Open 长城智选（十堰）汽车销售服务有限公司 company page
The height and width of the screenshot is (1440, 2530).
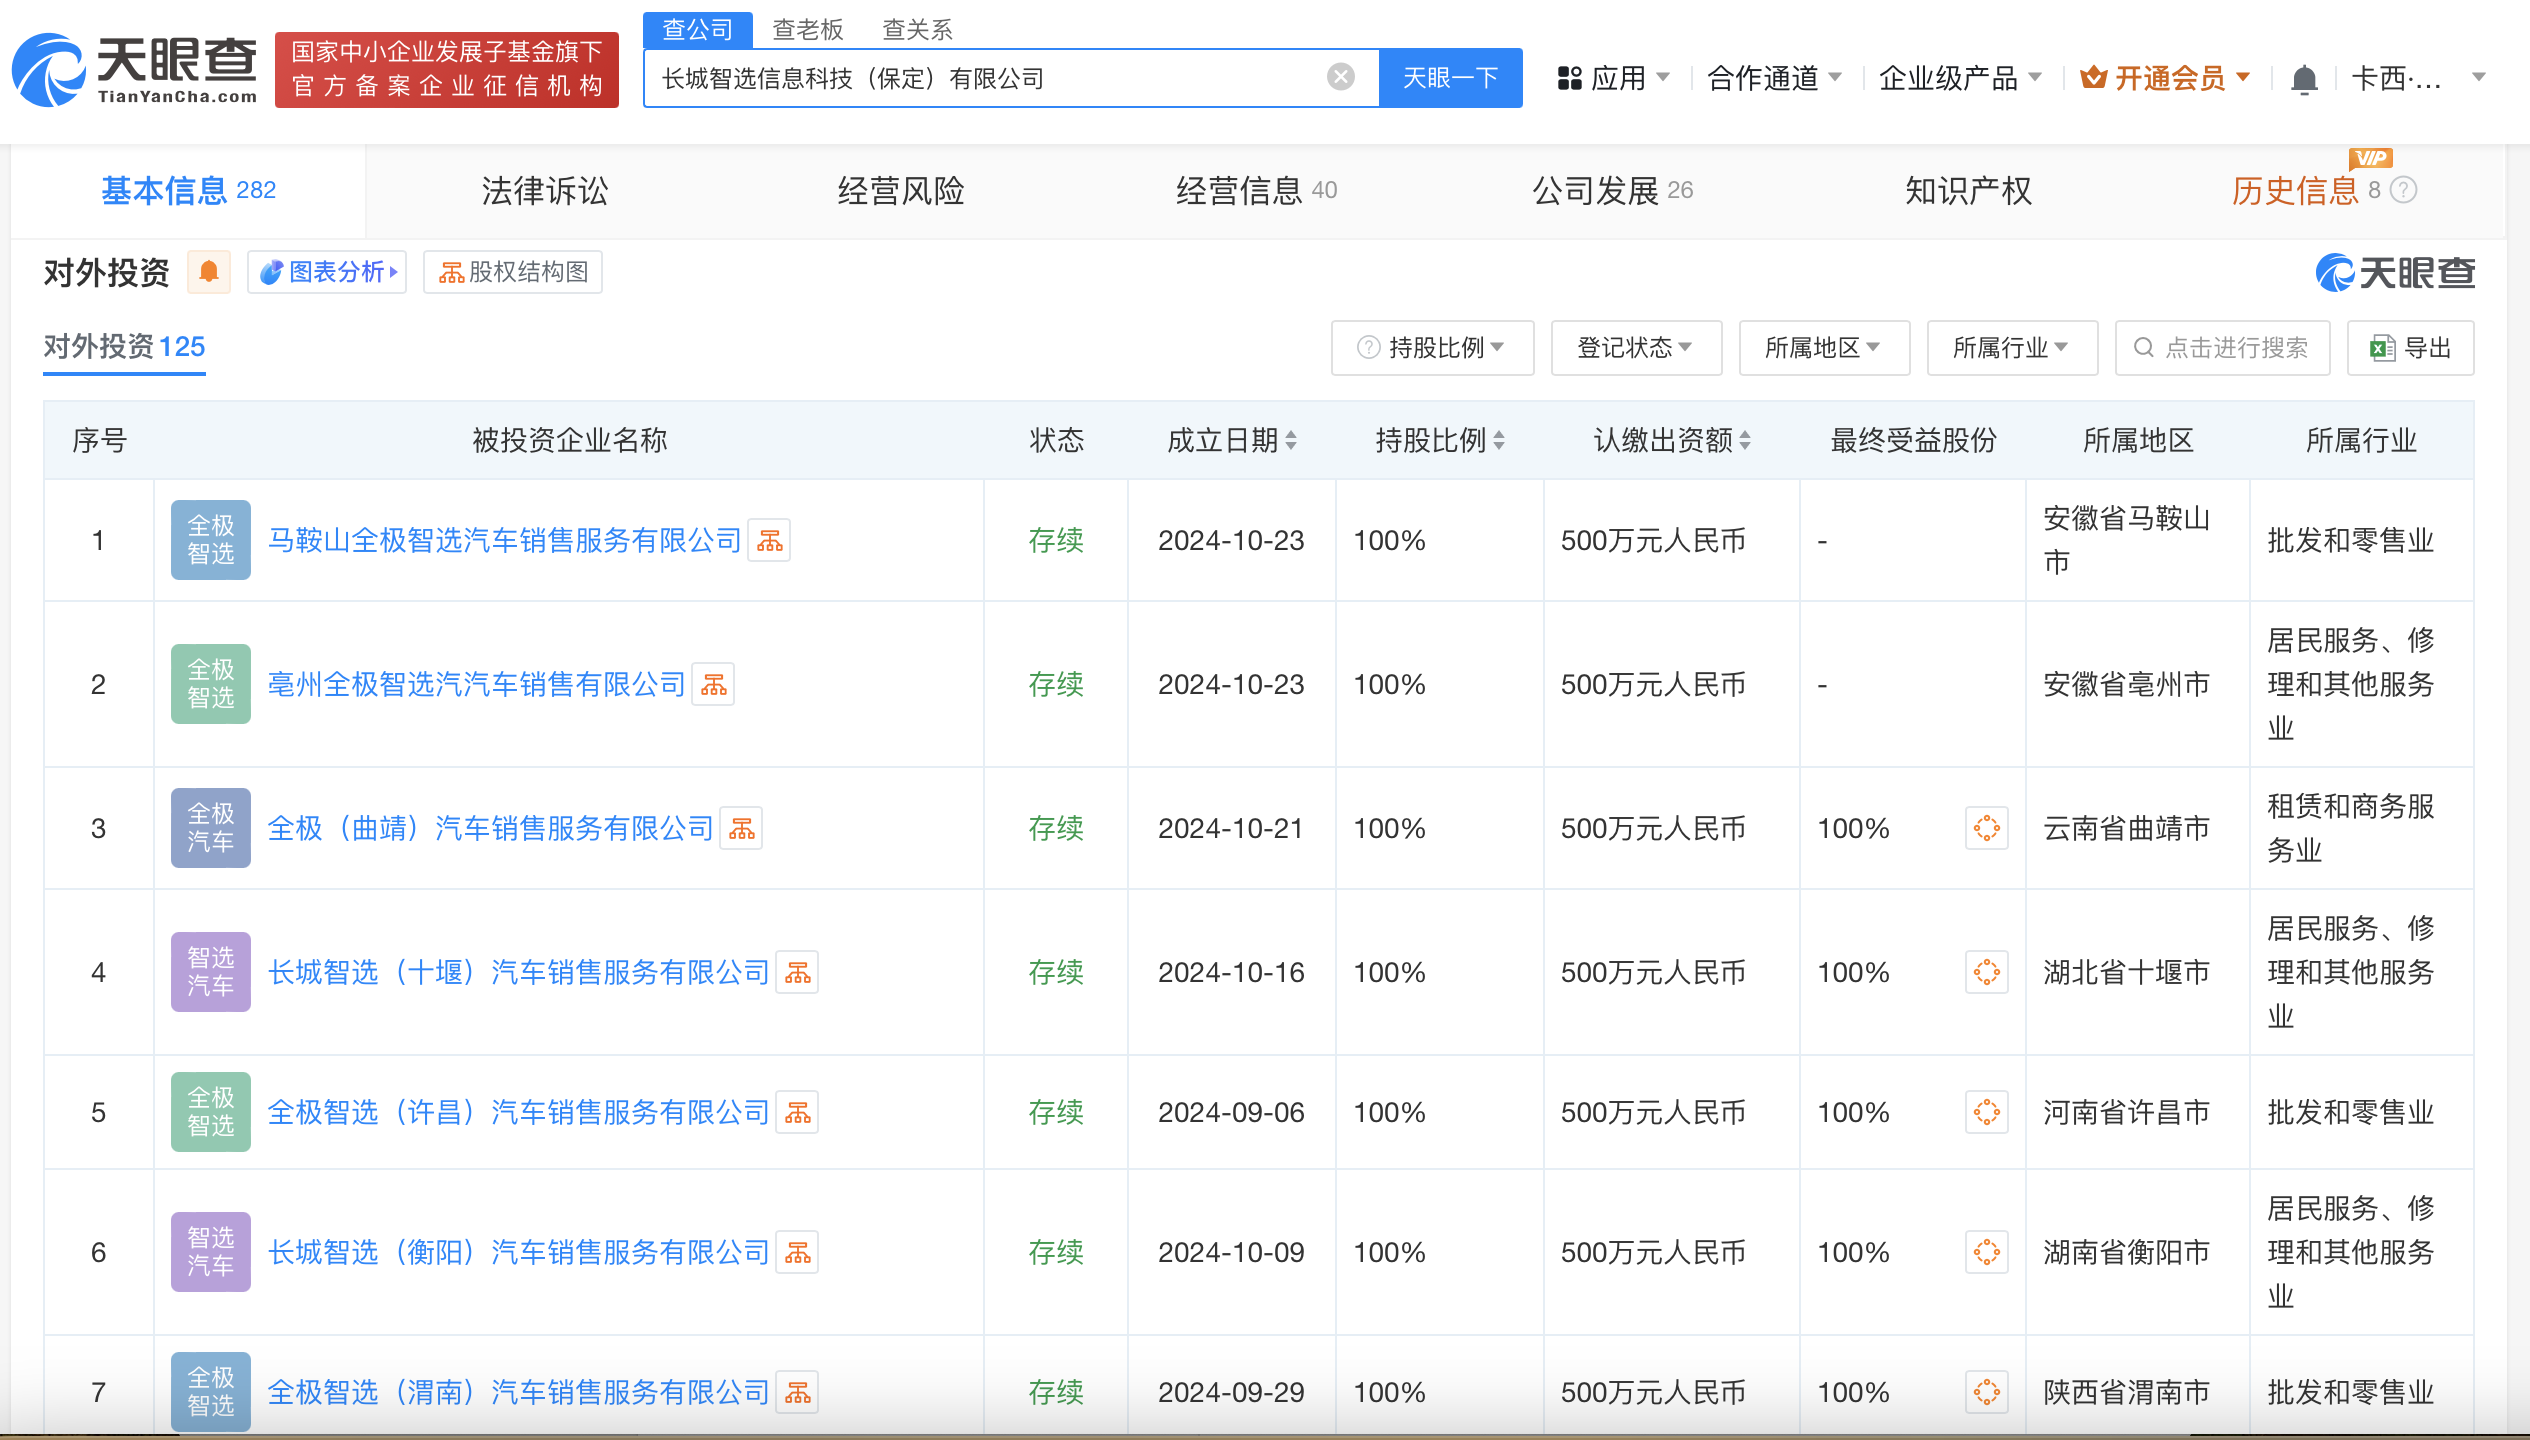coord(518,971)
